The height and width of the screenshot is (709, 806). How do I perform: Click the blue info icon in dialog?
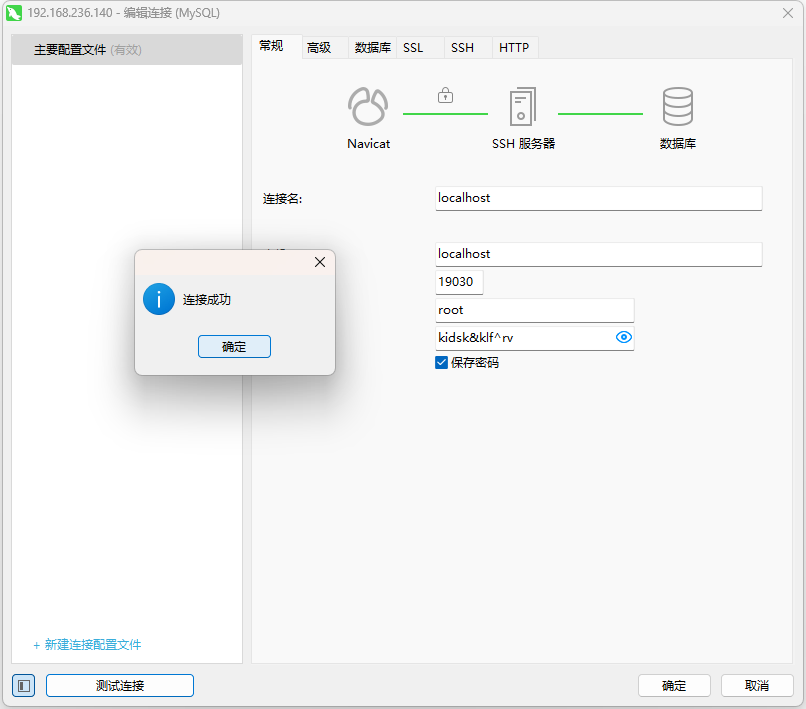point(159,299)
